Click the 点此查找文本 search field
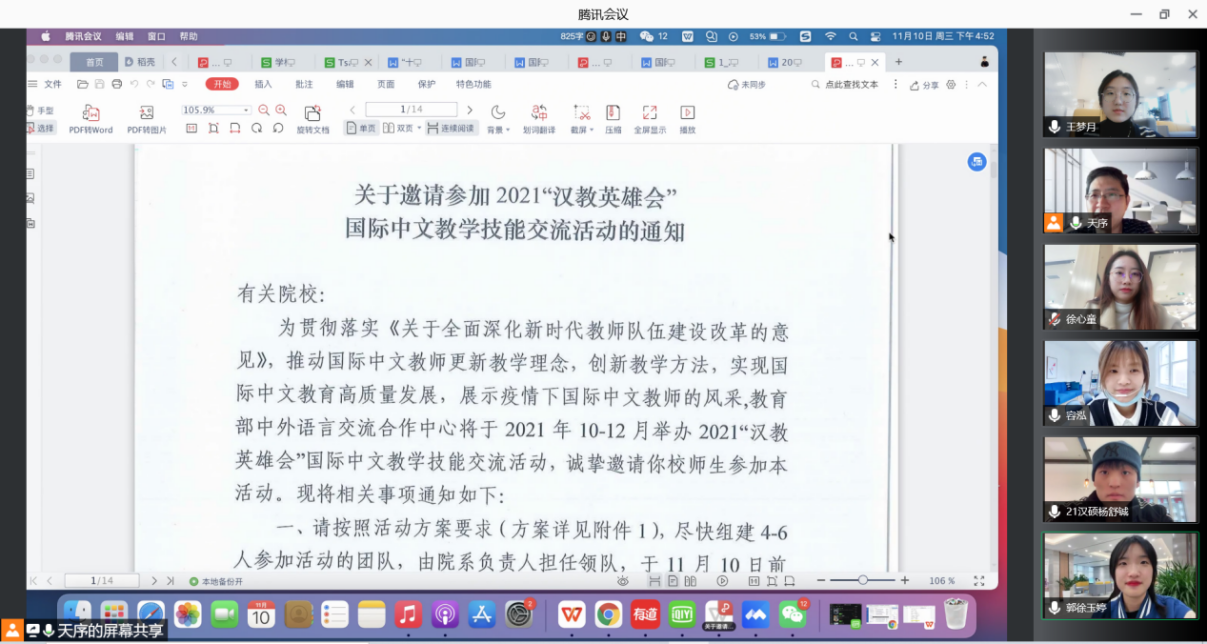Viewport: 1207px width, 644px height. click(853, 84)
